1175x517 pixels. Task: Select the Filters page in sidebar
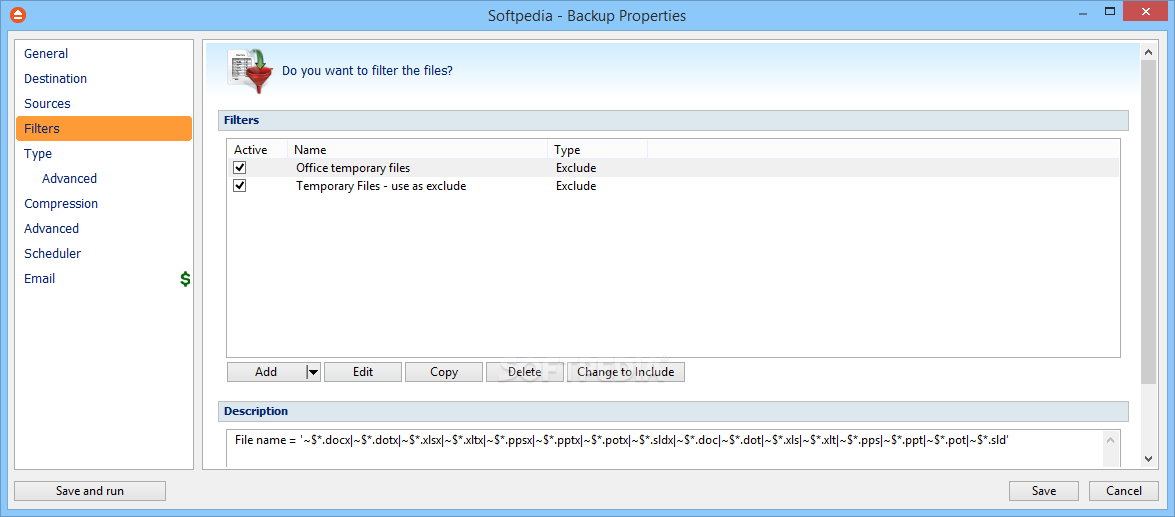[x=104, y=129]
